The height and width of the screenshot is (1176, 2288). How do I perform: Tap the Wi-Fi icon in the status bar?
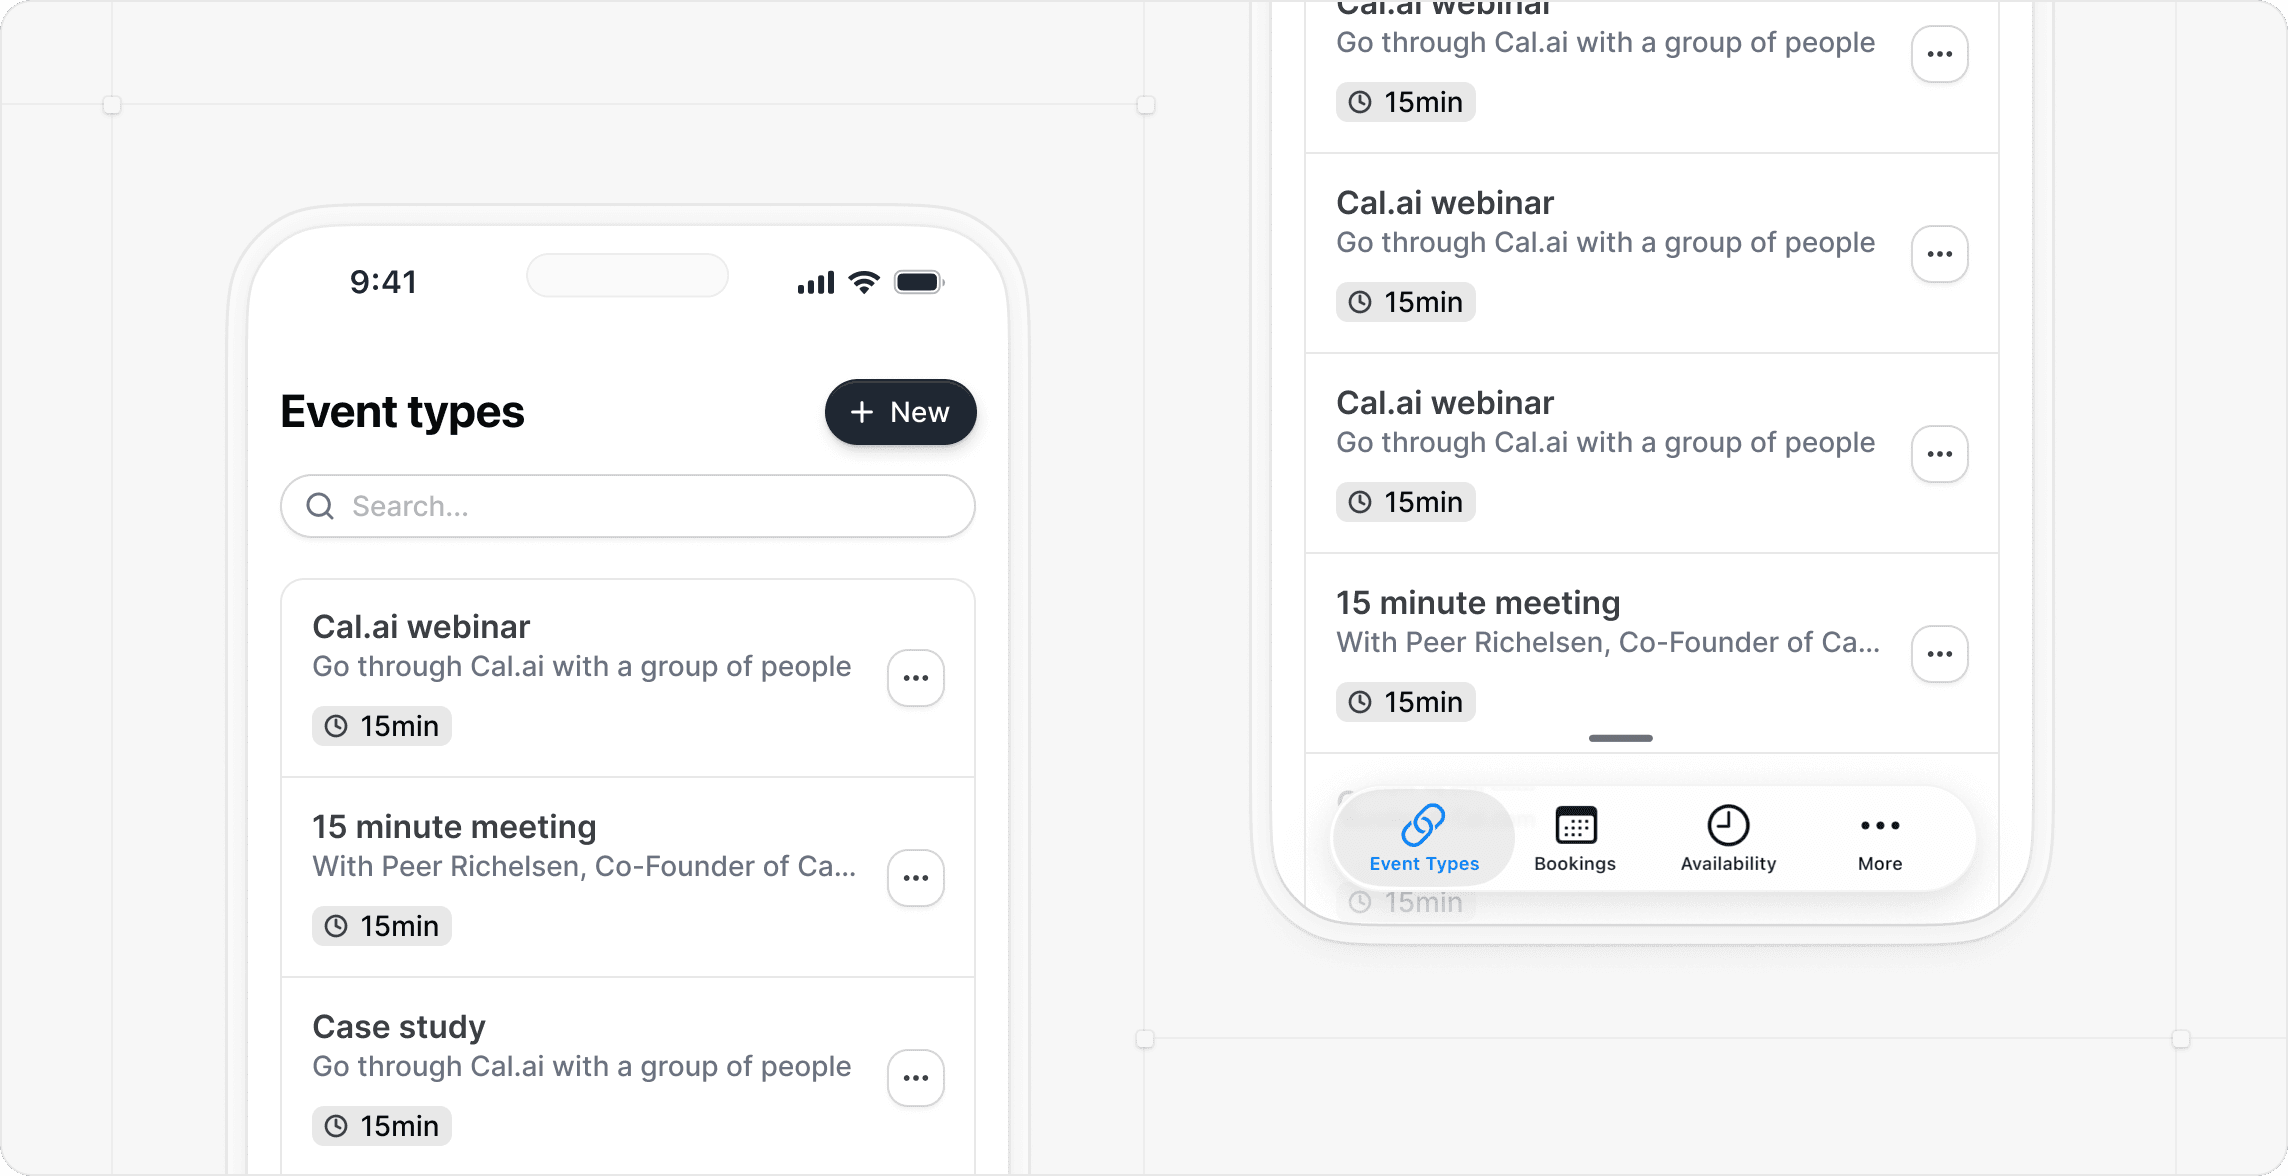coord(862,281)
